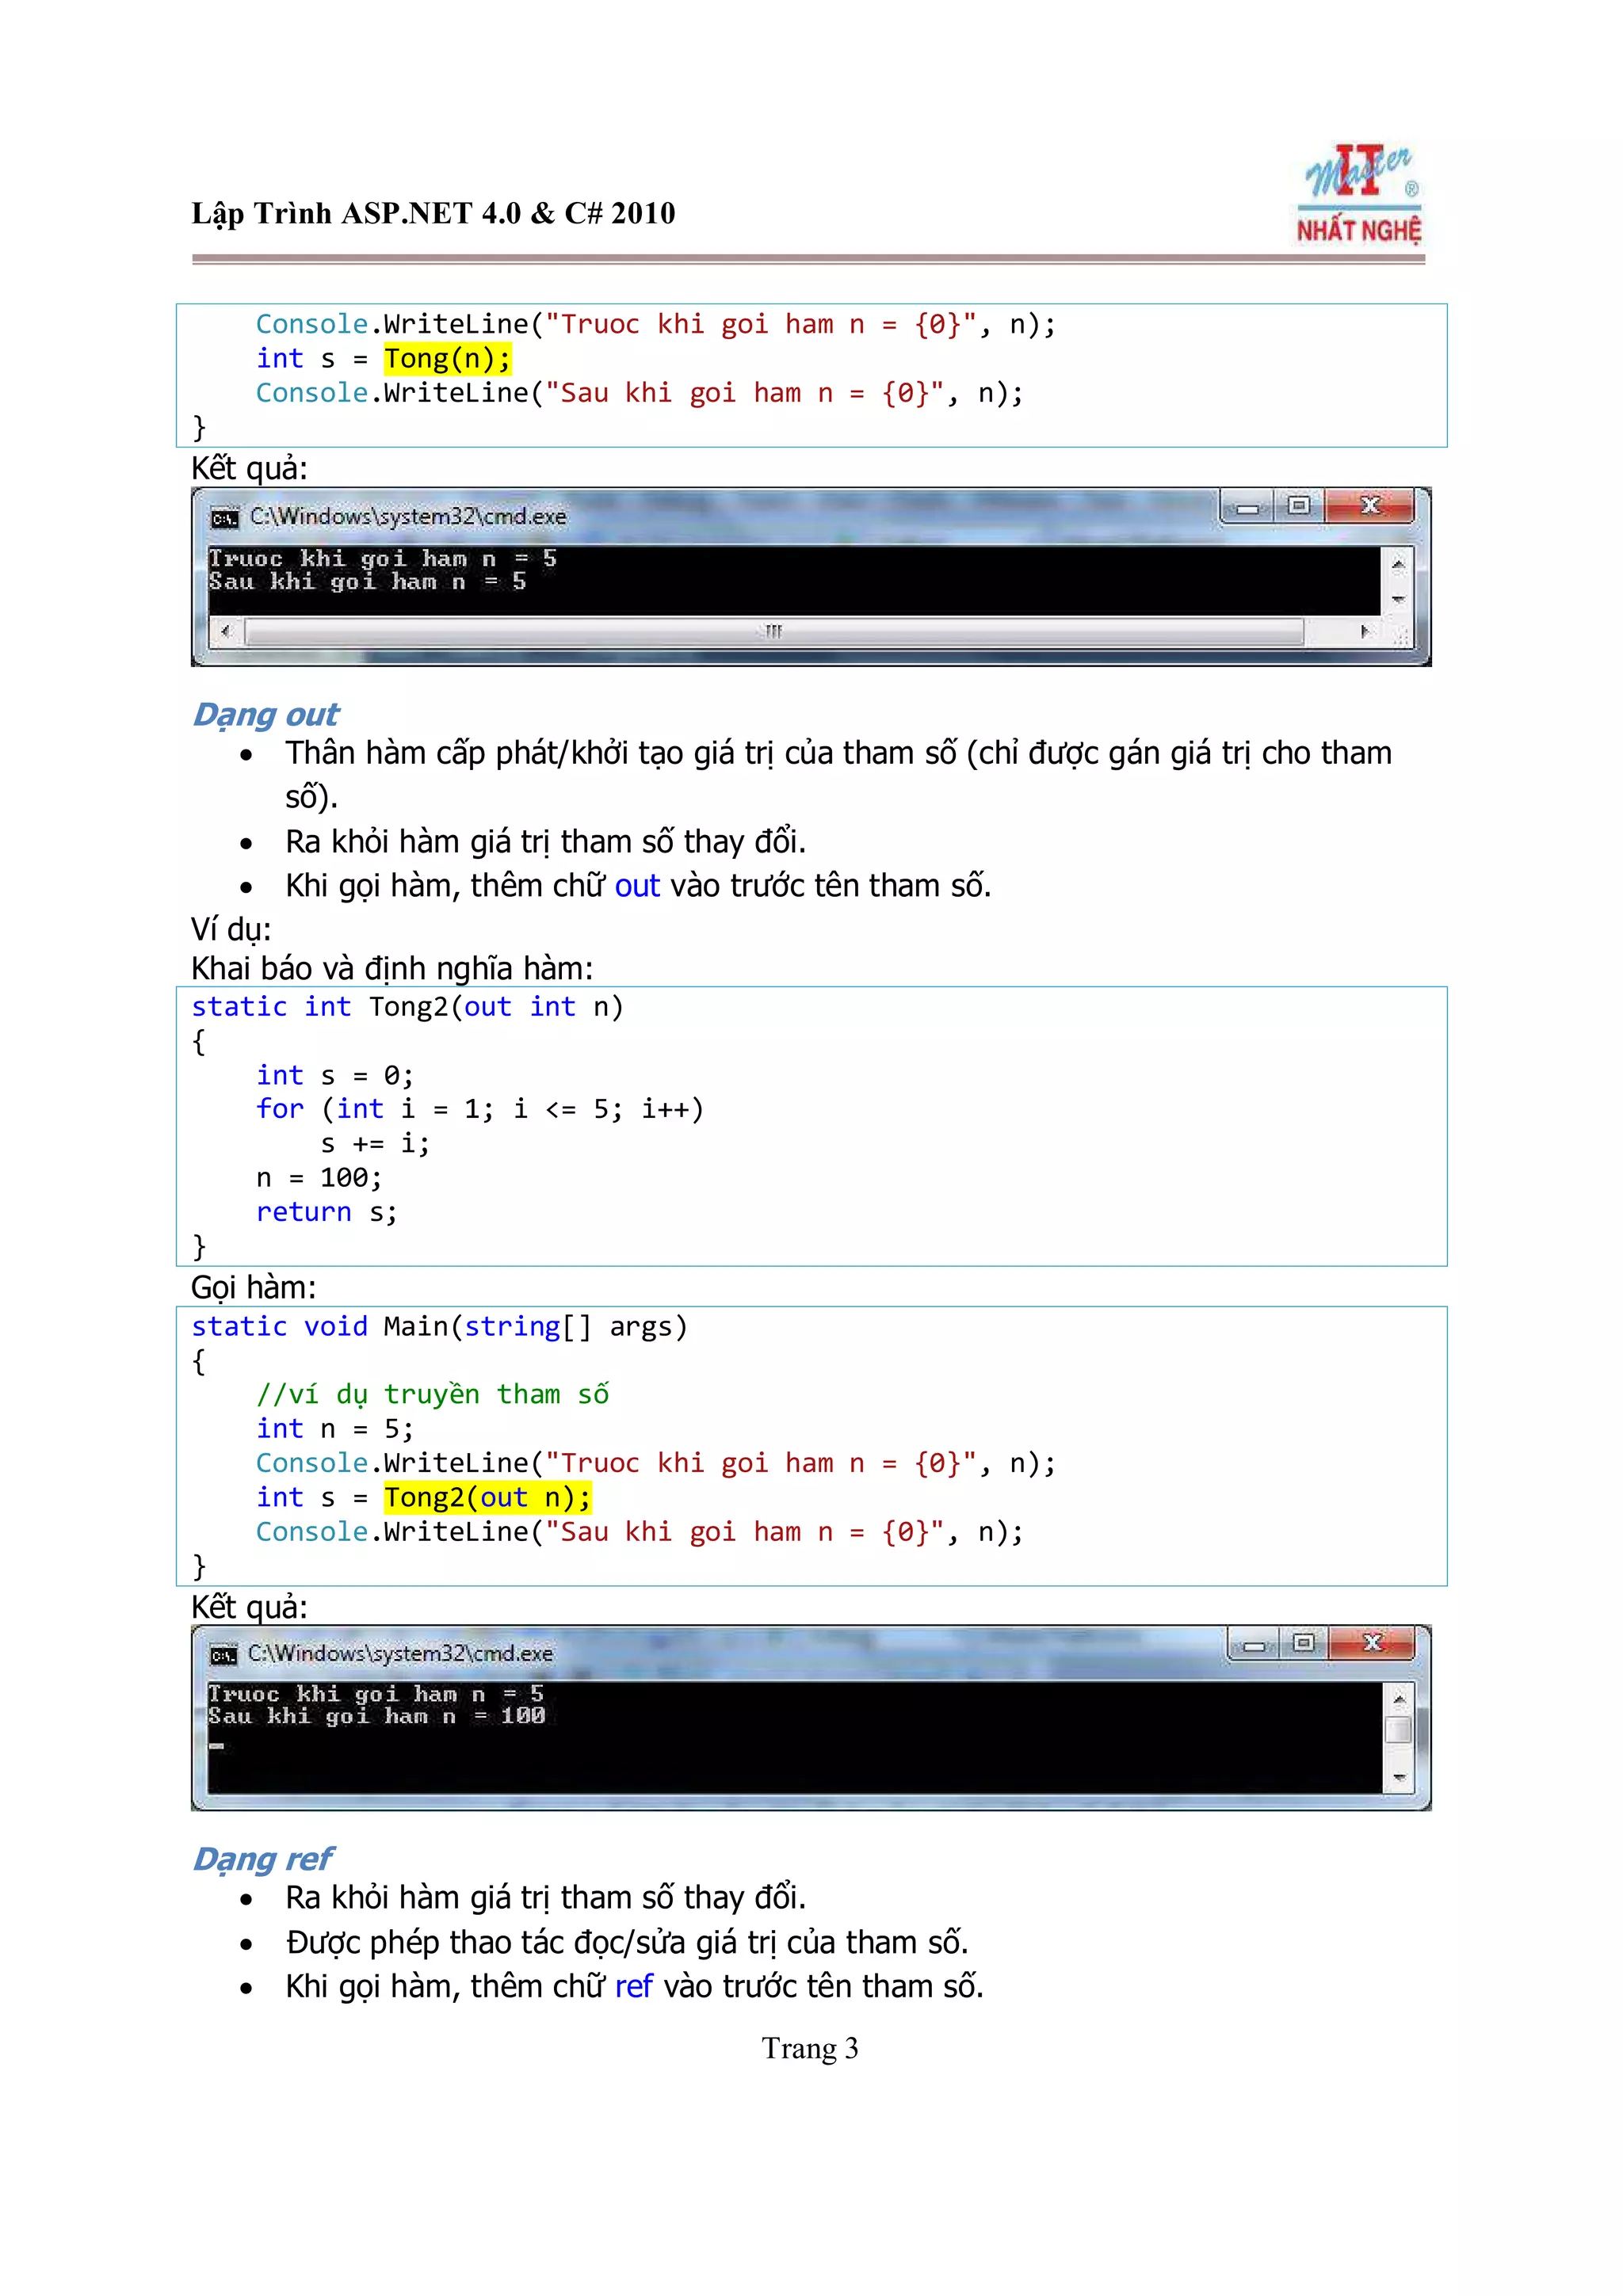Click 'Sau khi goi ham n = 5' console output

(x=367, y=581)
